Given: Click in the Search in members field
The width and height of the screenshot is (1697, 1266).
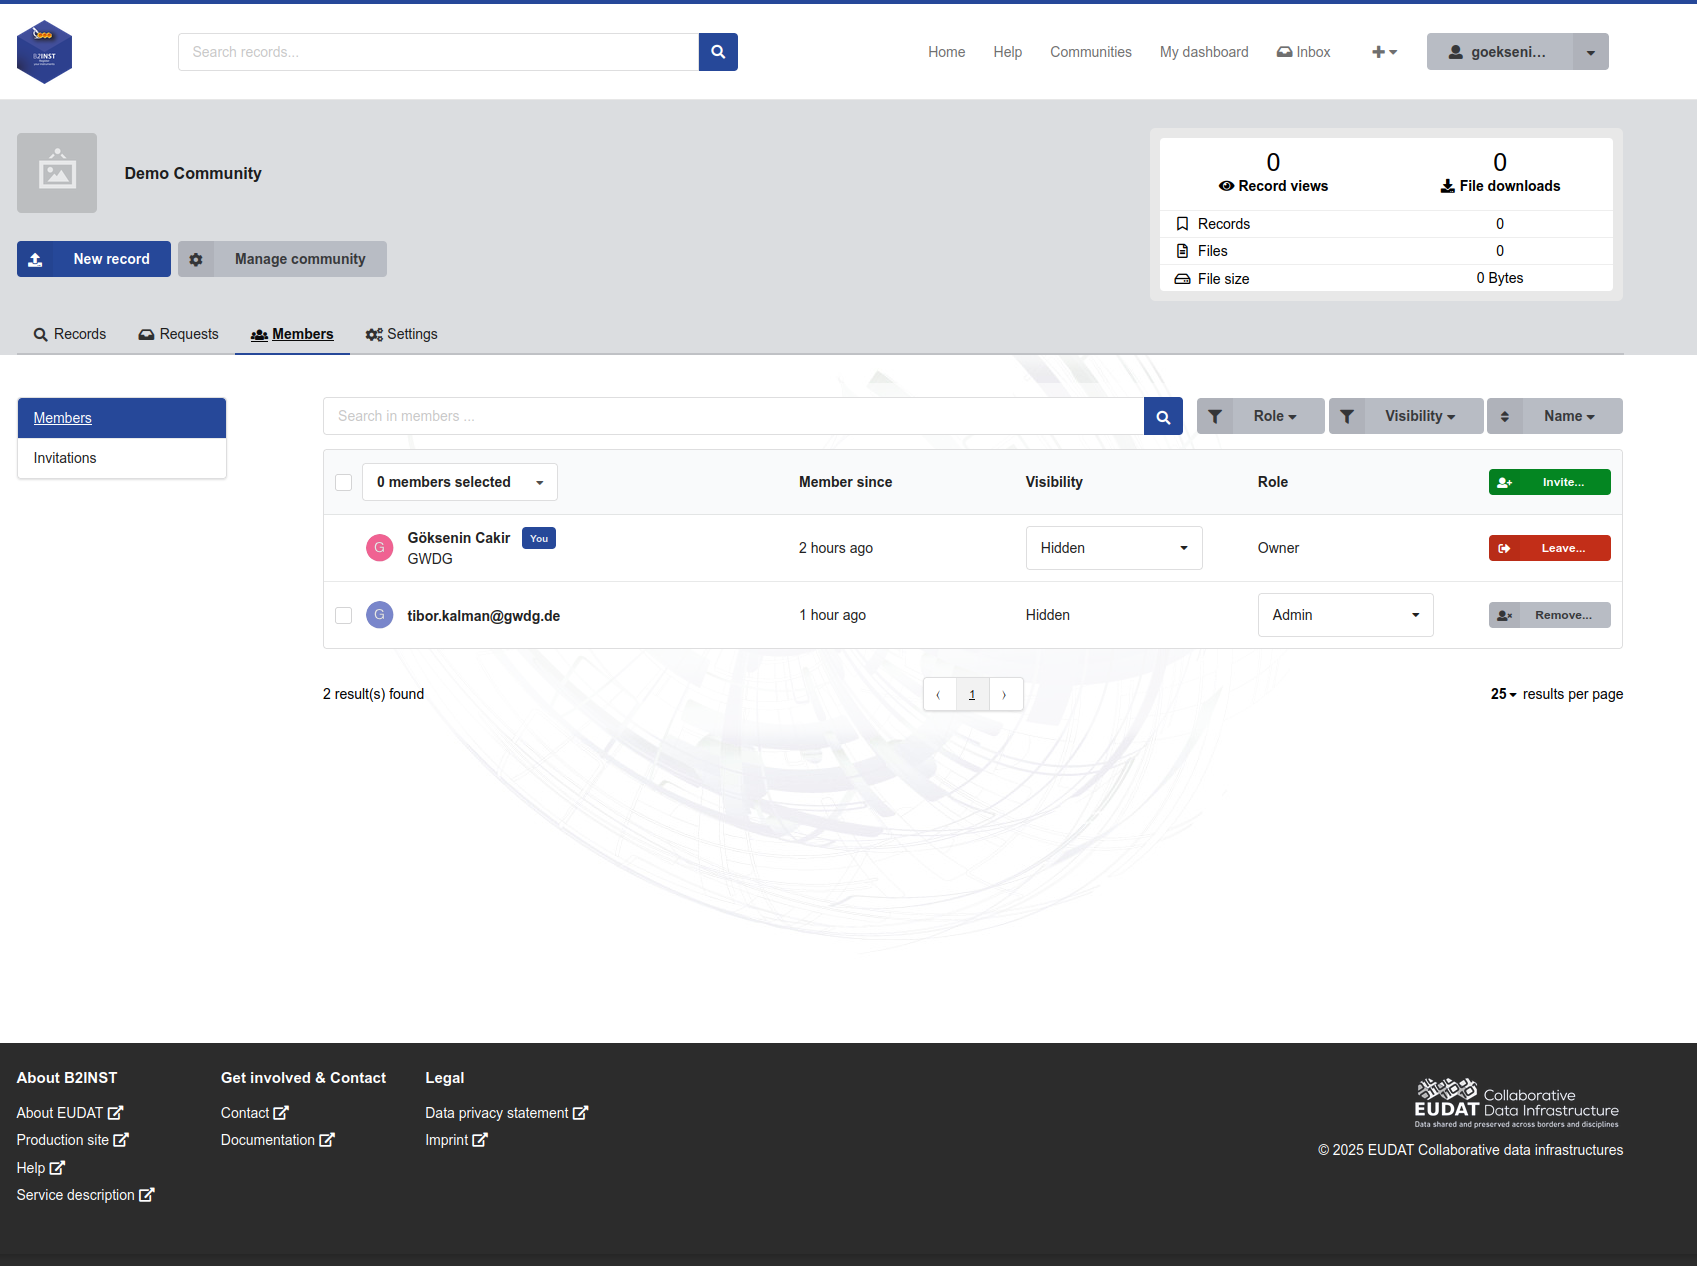Looking at the screenshot, I should pyautogui.click(x=733, y=416).
